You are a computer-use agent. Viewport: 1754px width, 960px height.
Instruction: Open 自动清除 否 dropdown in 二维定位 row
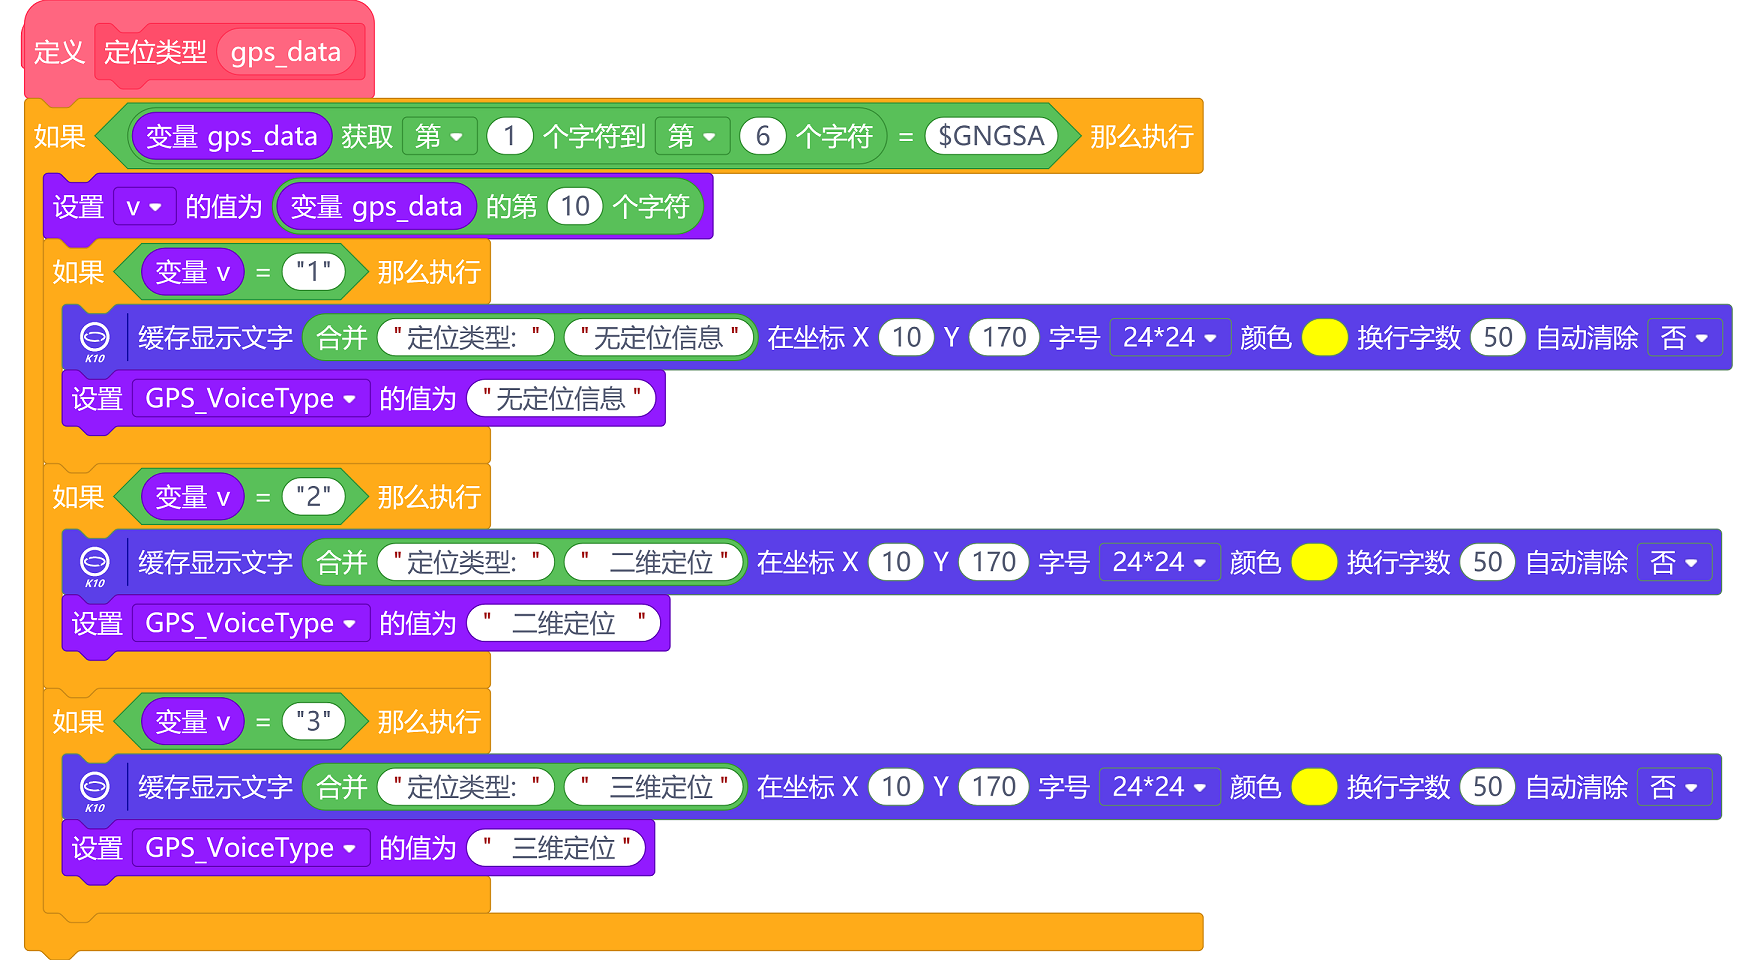tap(1675, 563)
